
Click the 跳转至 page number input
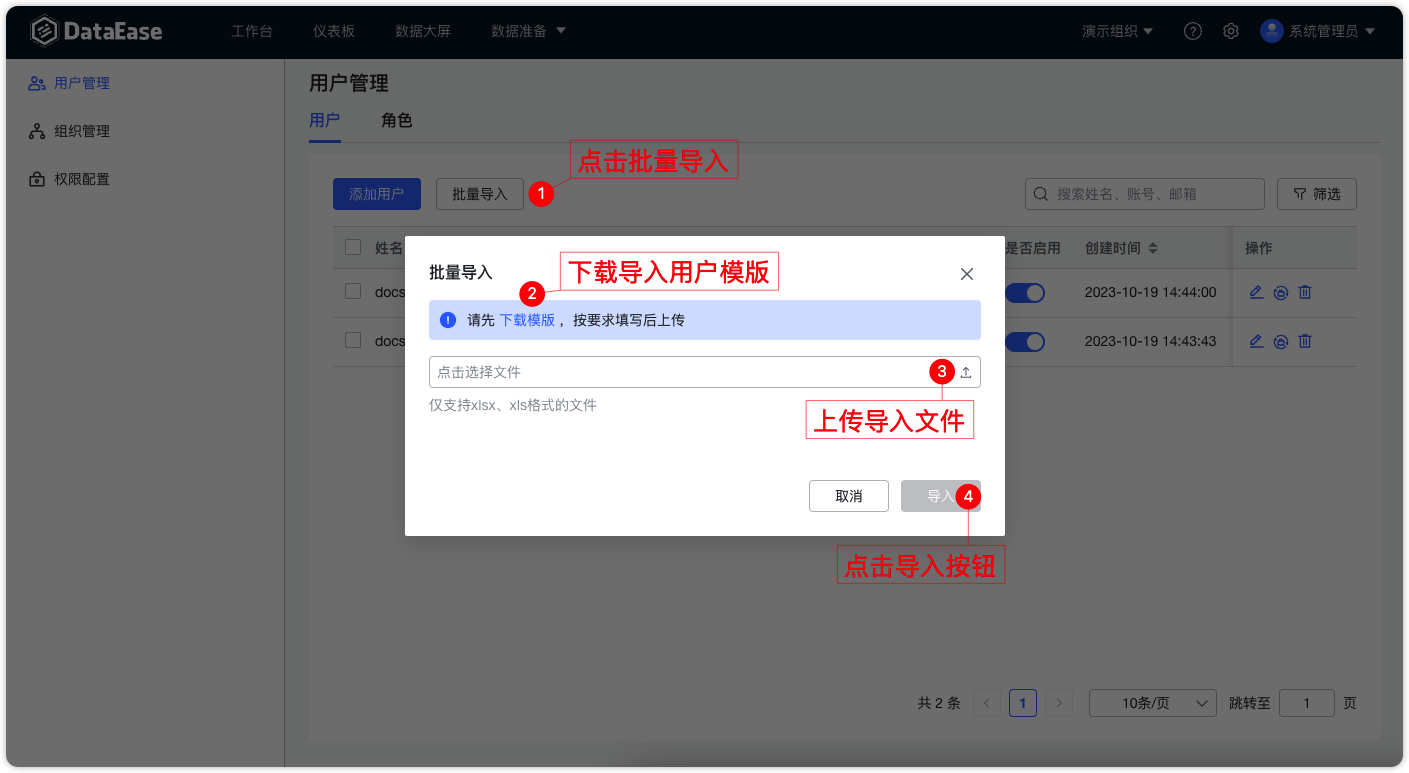(1307, 703)
